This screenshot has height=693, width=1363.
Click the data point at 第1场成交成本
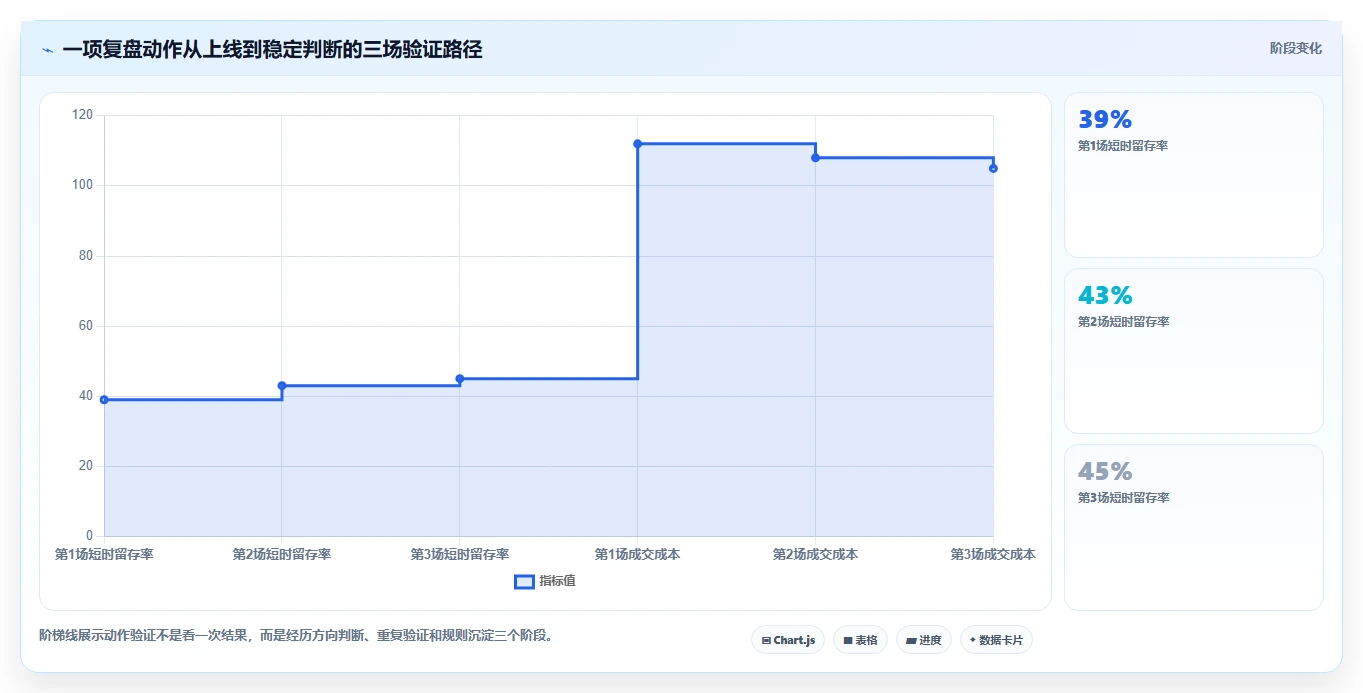[x=637, y=144]
